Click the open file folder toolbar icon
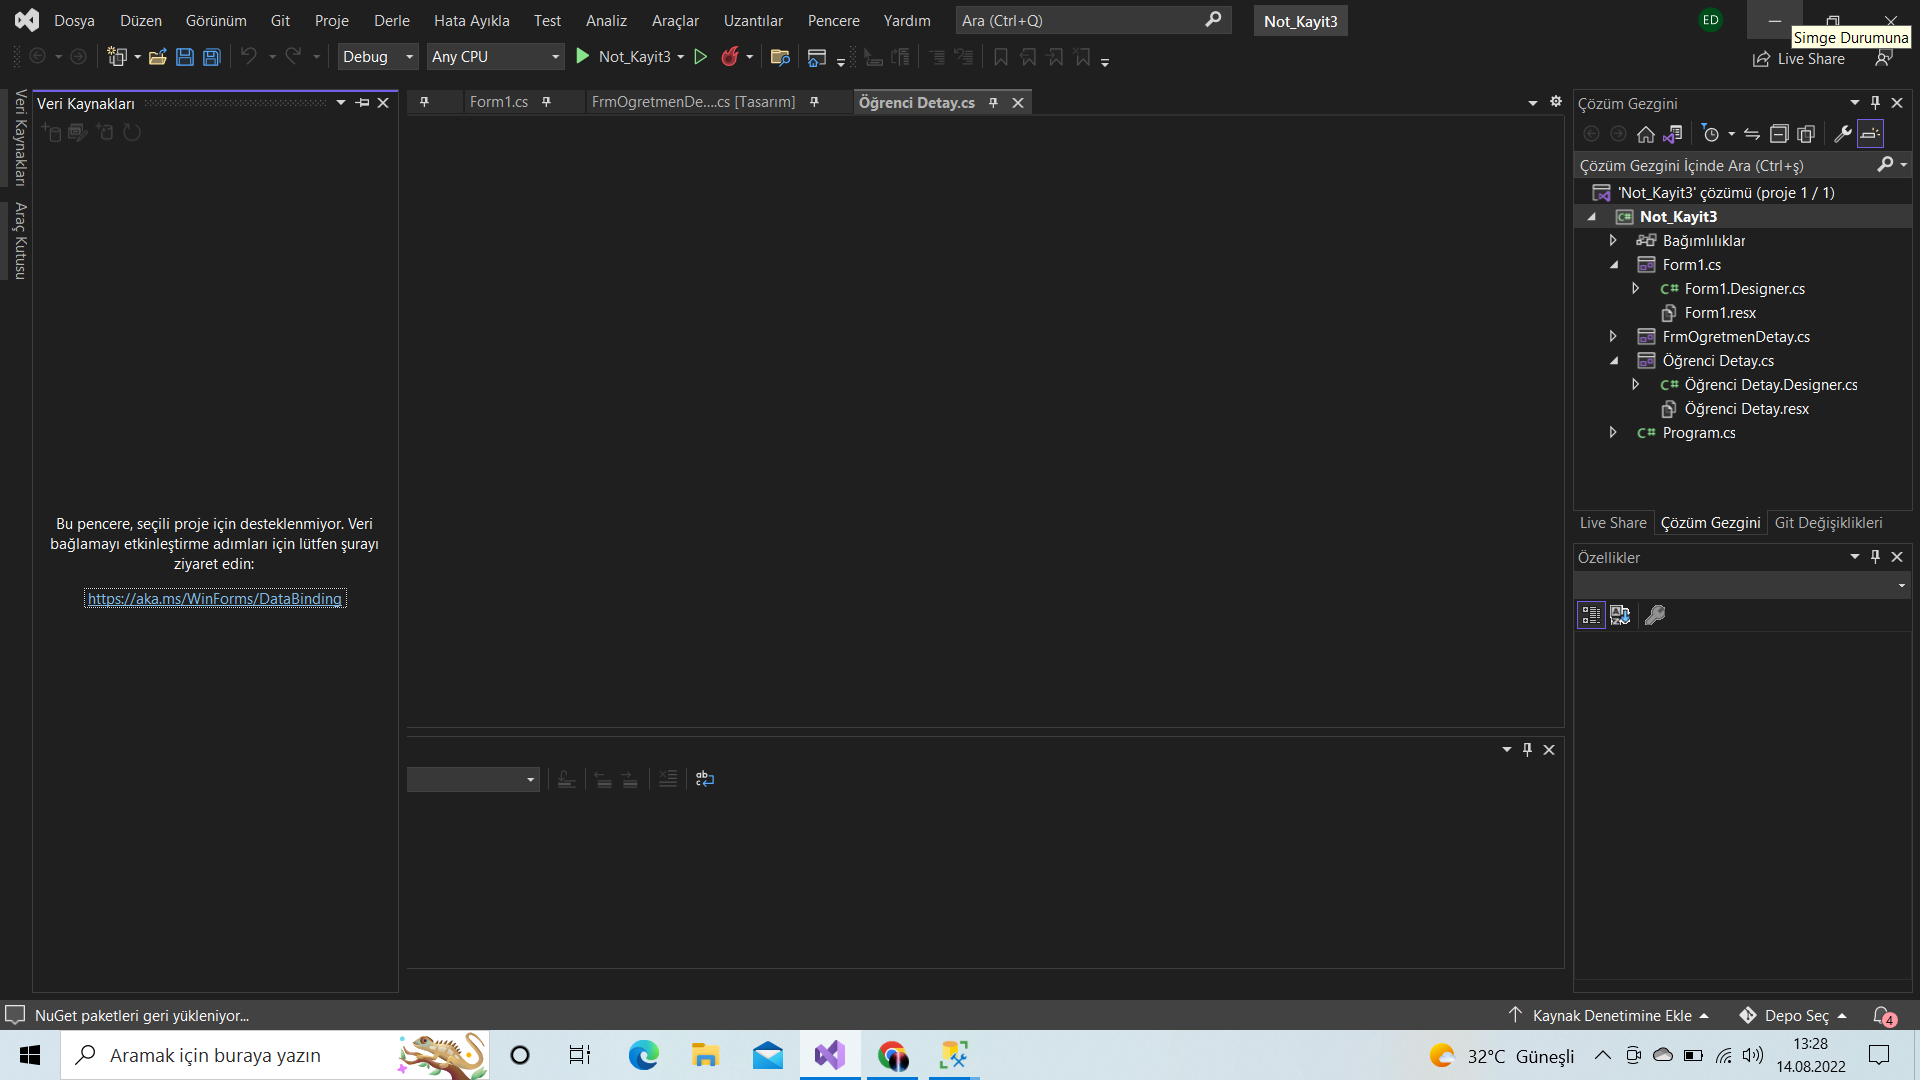 pyautogui.click(x=157, y=57)
